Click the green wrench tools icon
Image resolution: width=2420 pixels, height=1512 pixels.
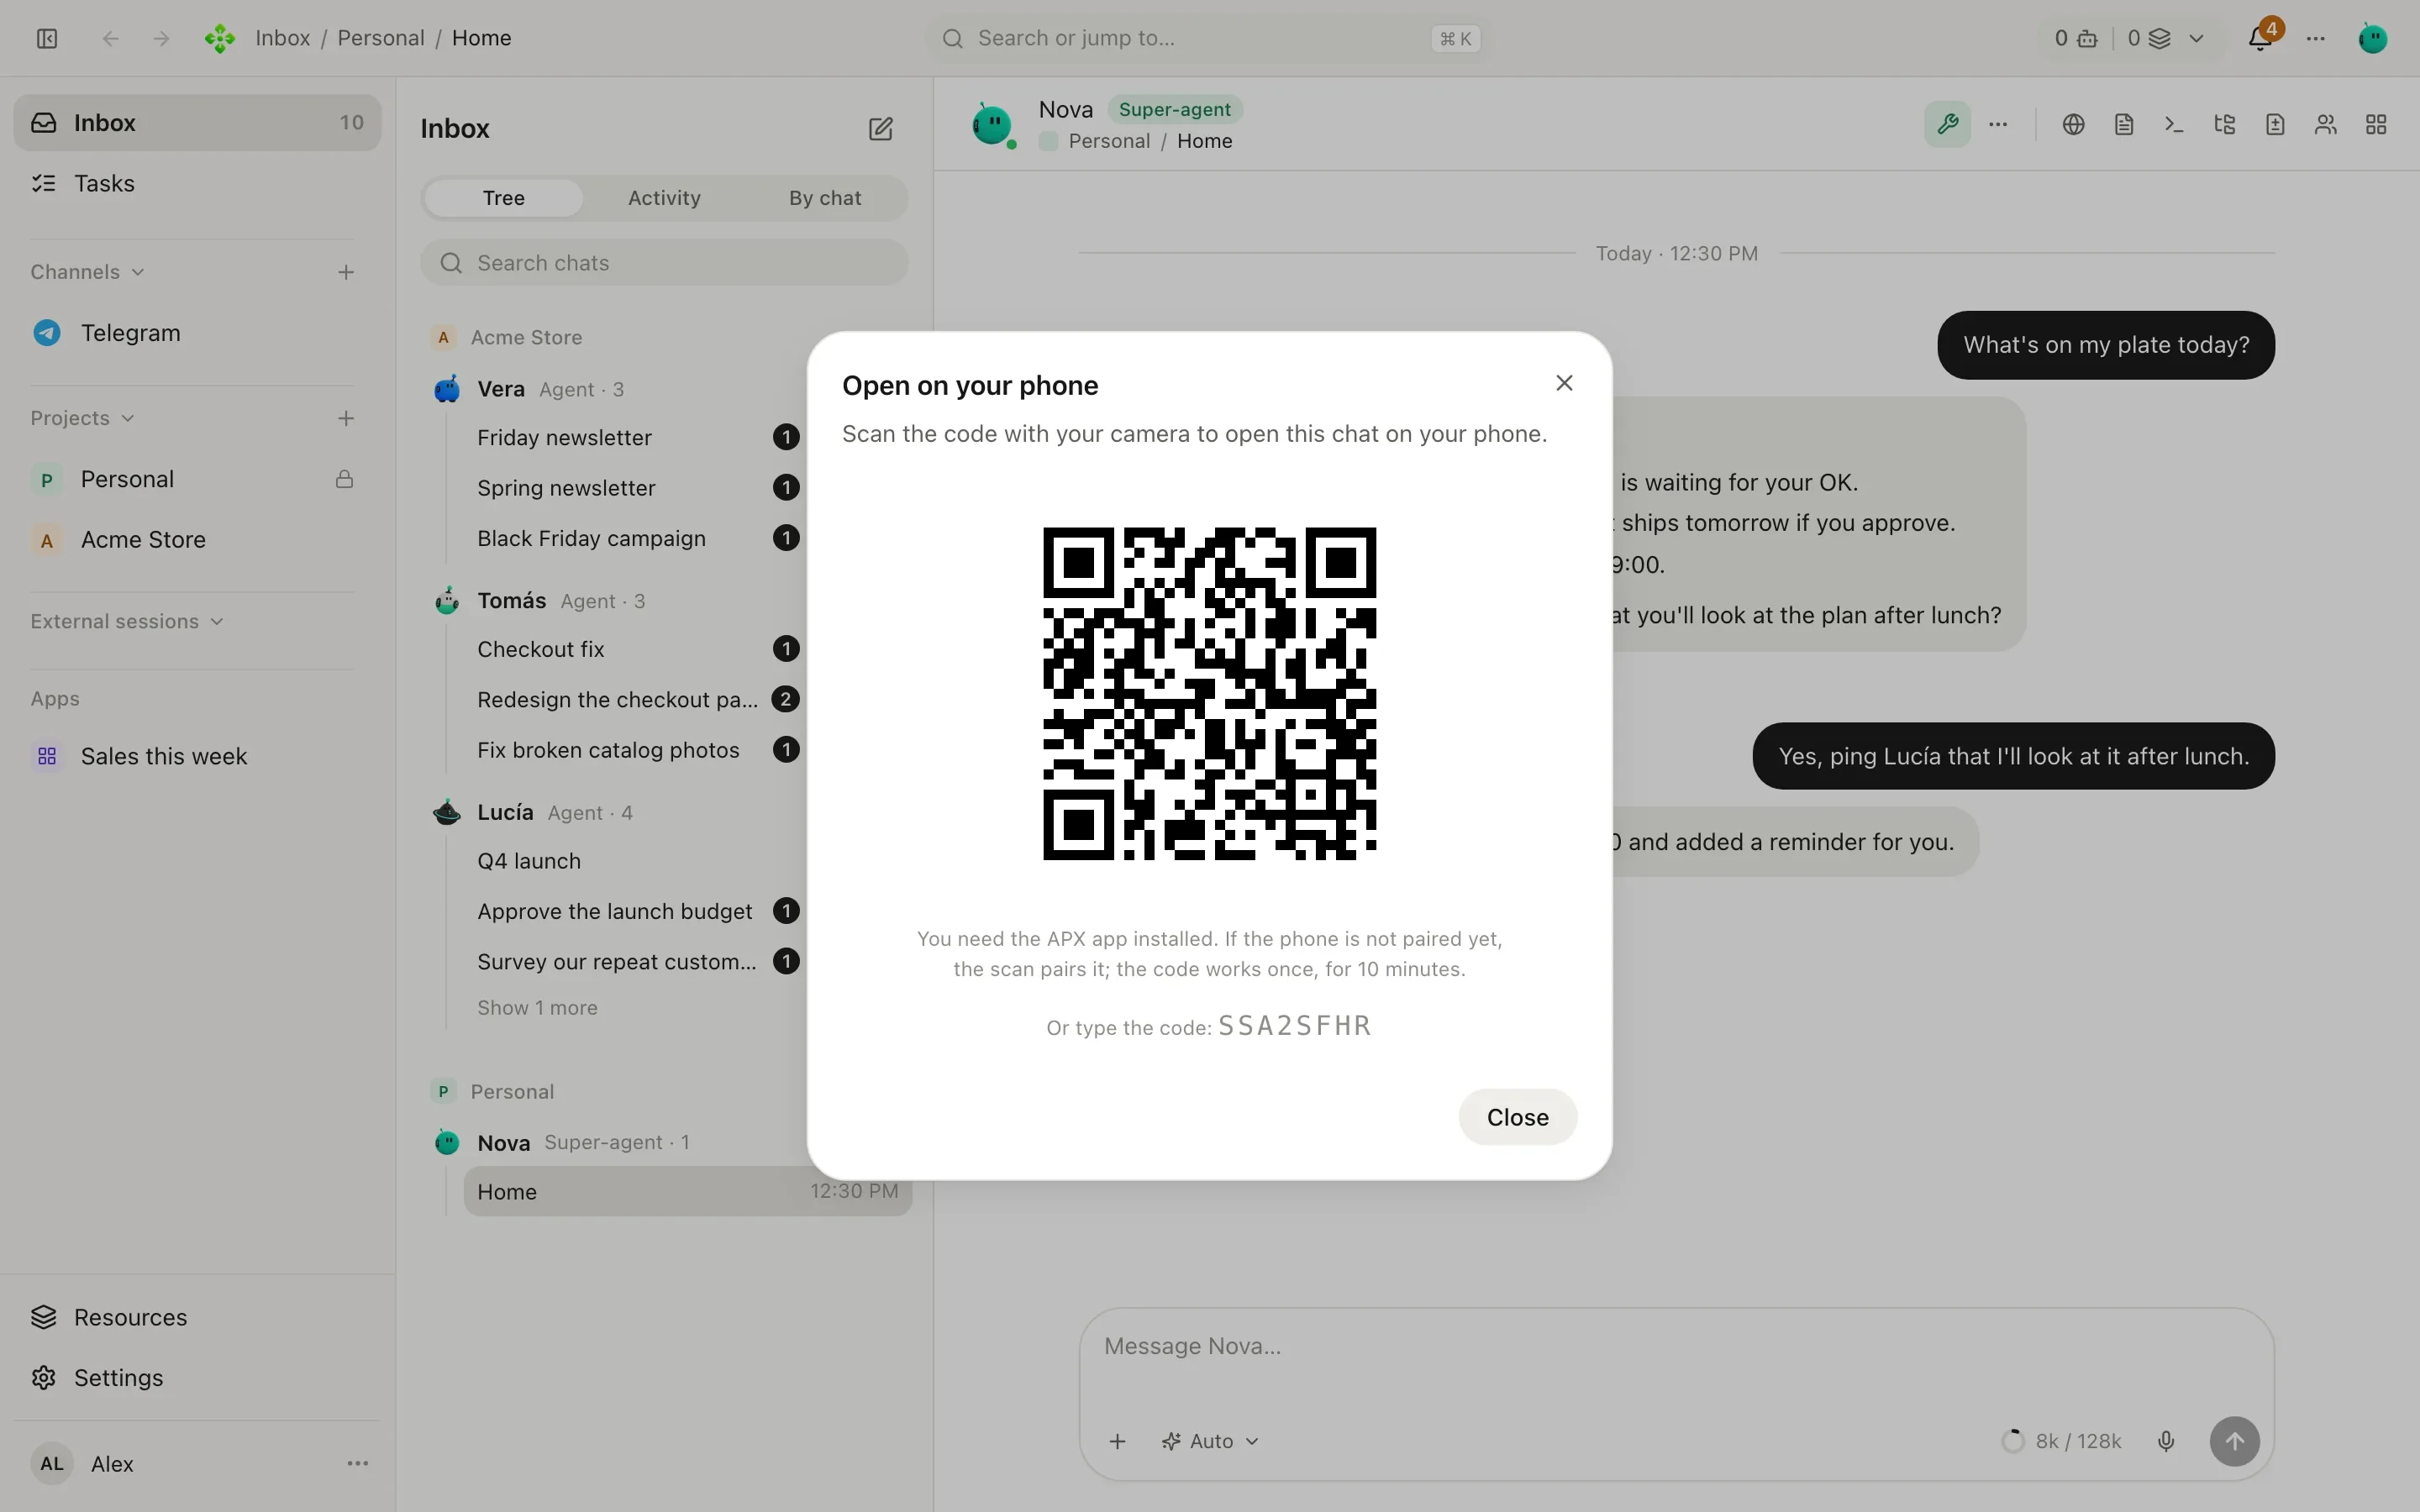[x=1947, y=124]
